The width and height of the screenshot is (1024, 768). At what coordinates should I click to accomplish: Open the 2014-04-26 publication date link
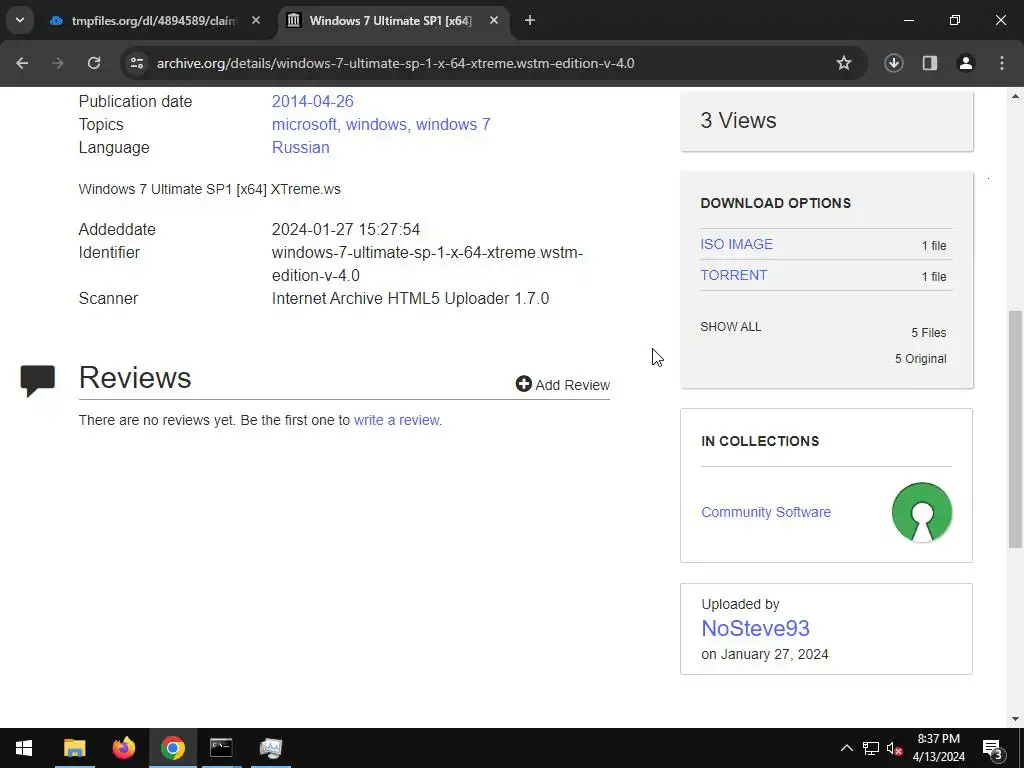coord(312,101)
